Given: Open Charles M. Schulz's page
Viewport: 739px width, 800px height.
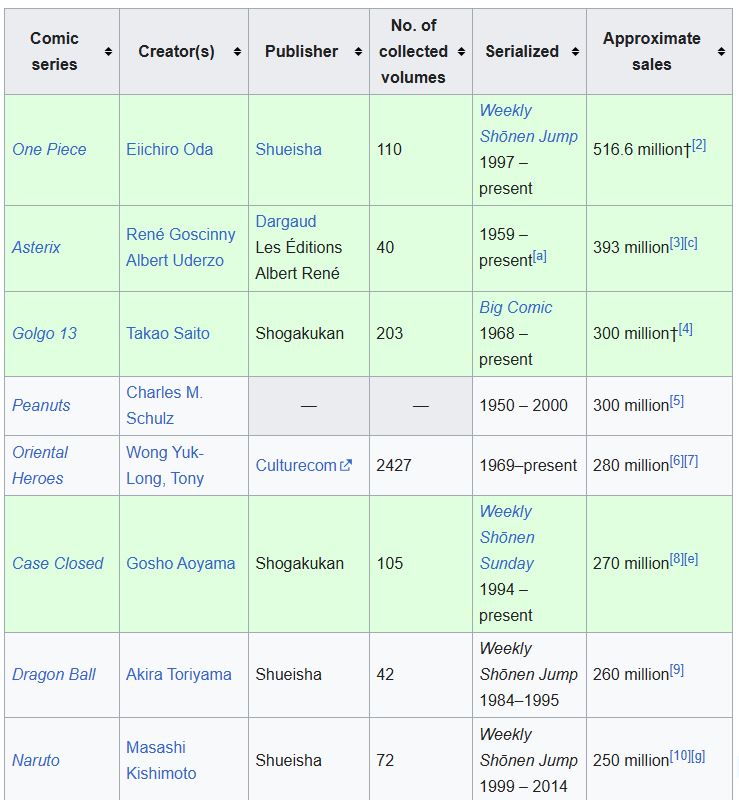Looking at the screenshot, I should pos(164,405).
